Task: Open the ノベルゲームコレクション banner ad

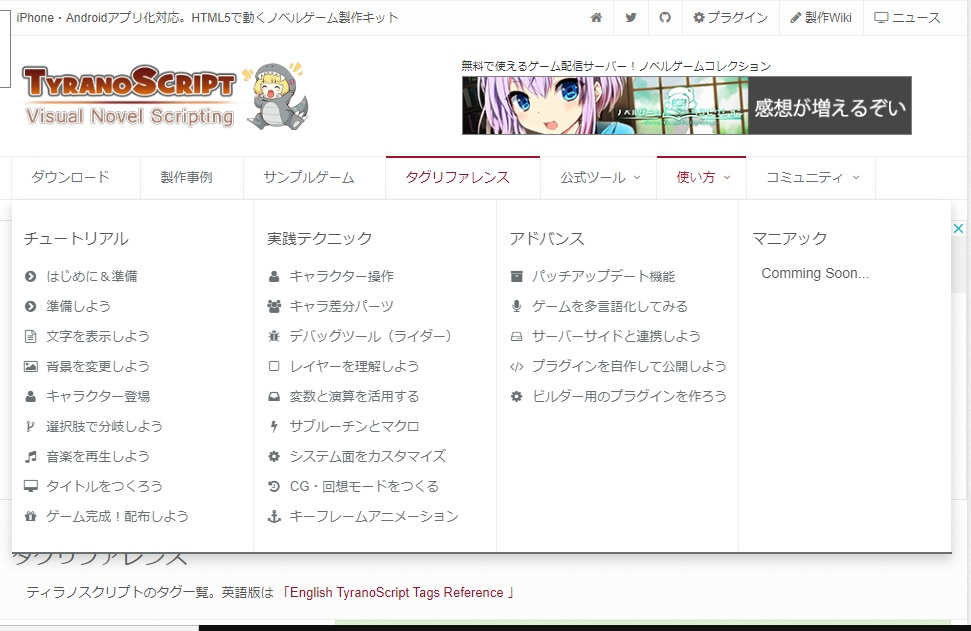Action: pyautogui.click(x=687, y=105)
